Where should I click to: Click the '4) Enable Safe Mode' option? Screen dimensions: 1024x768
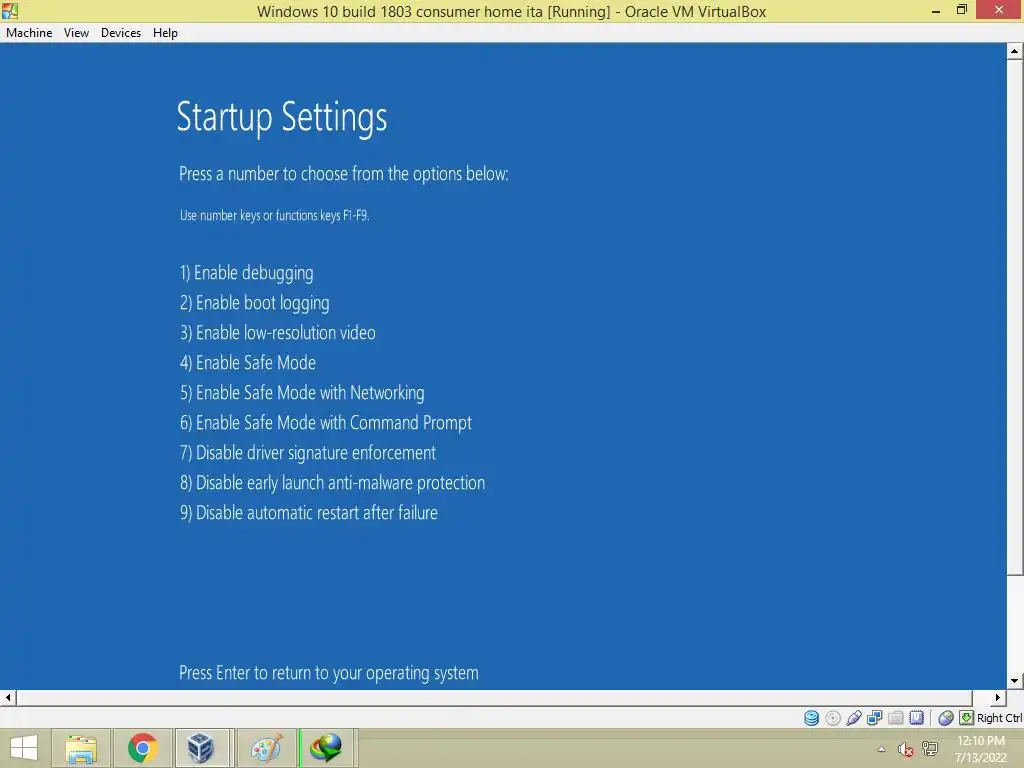click(x=248, y=362)
